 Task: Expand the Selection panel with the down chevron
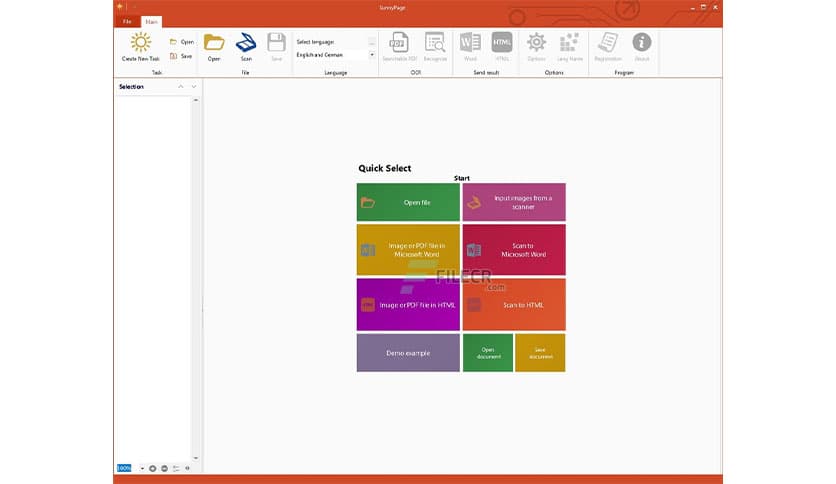coord(194,87)
